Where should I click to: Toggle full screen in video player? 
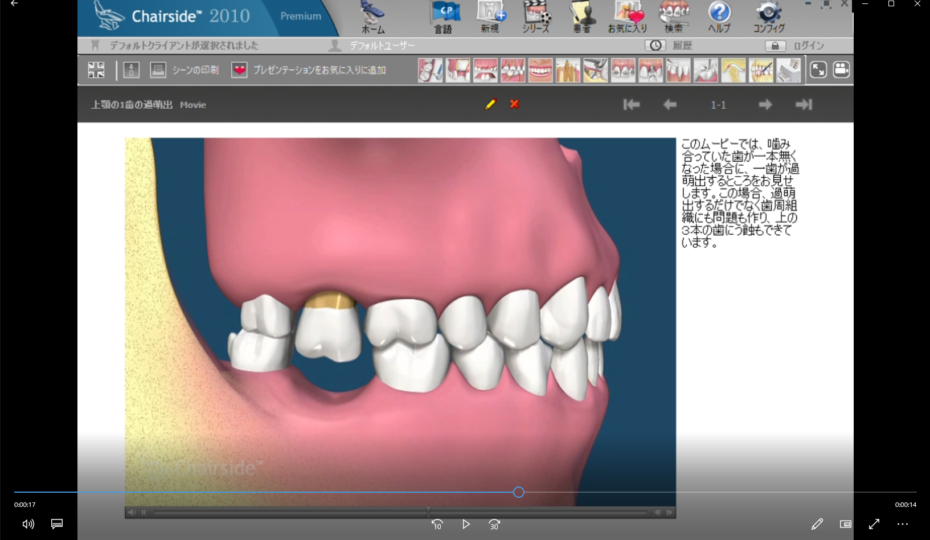(x=874, y=524)
